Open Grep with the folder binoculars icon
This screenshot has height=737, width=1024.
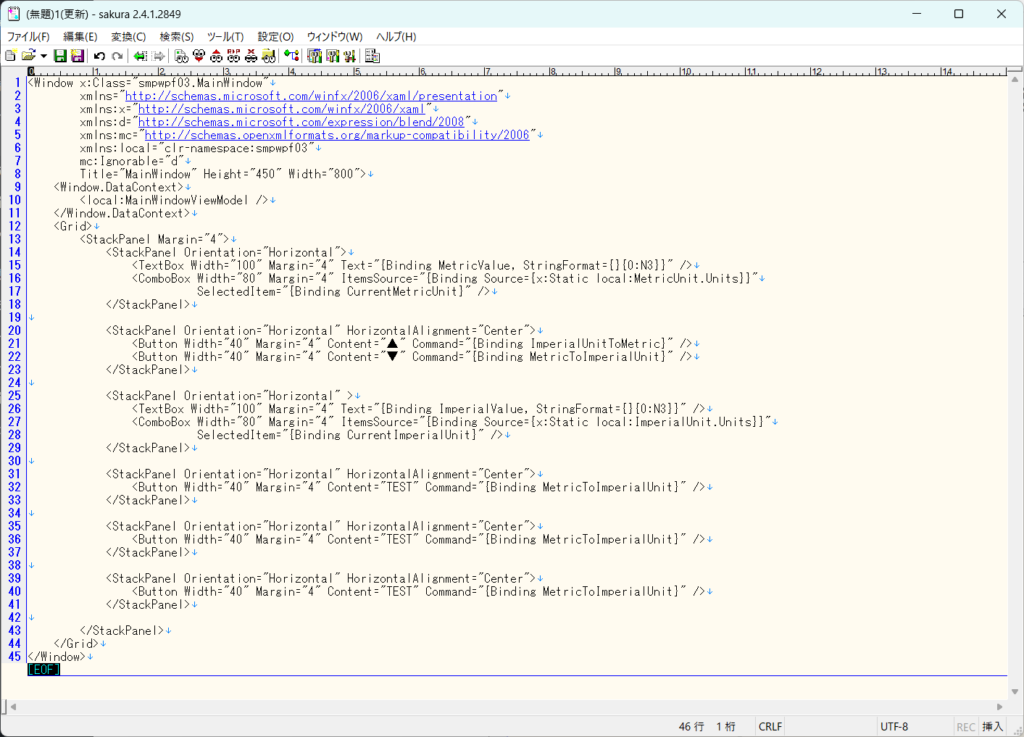click(268, 56)
